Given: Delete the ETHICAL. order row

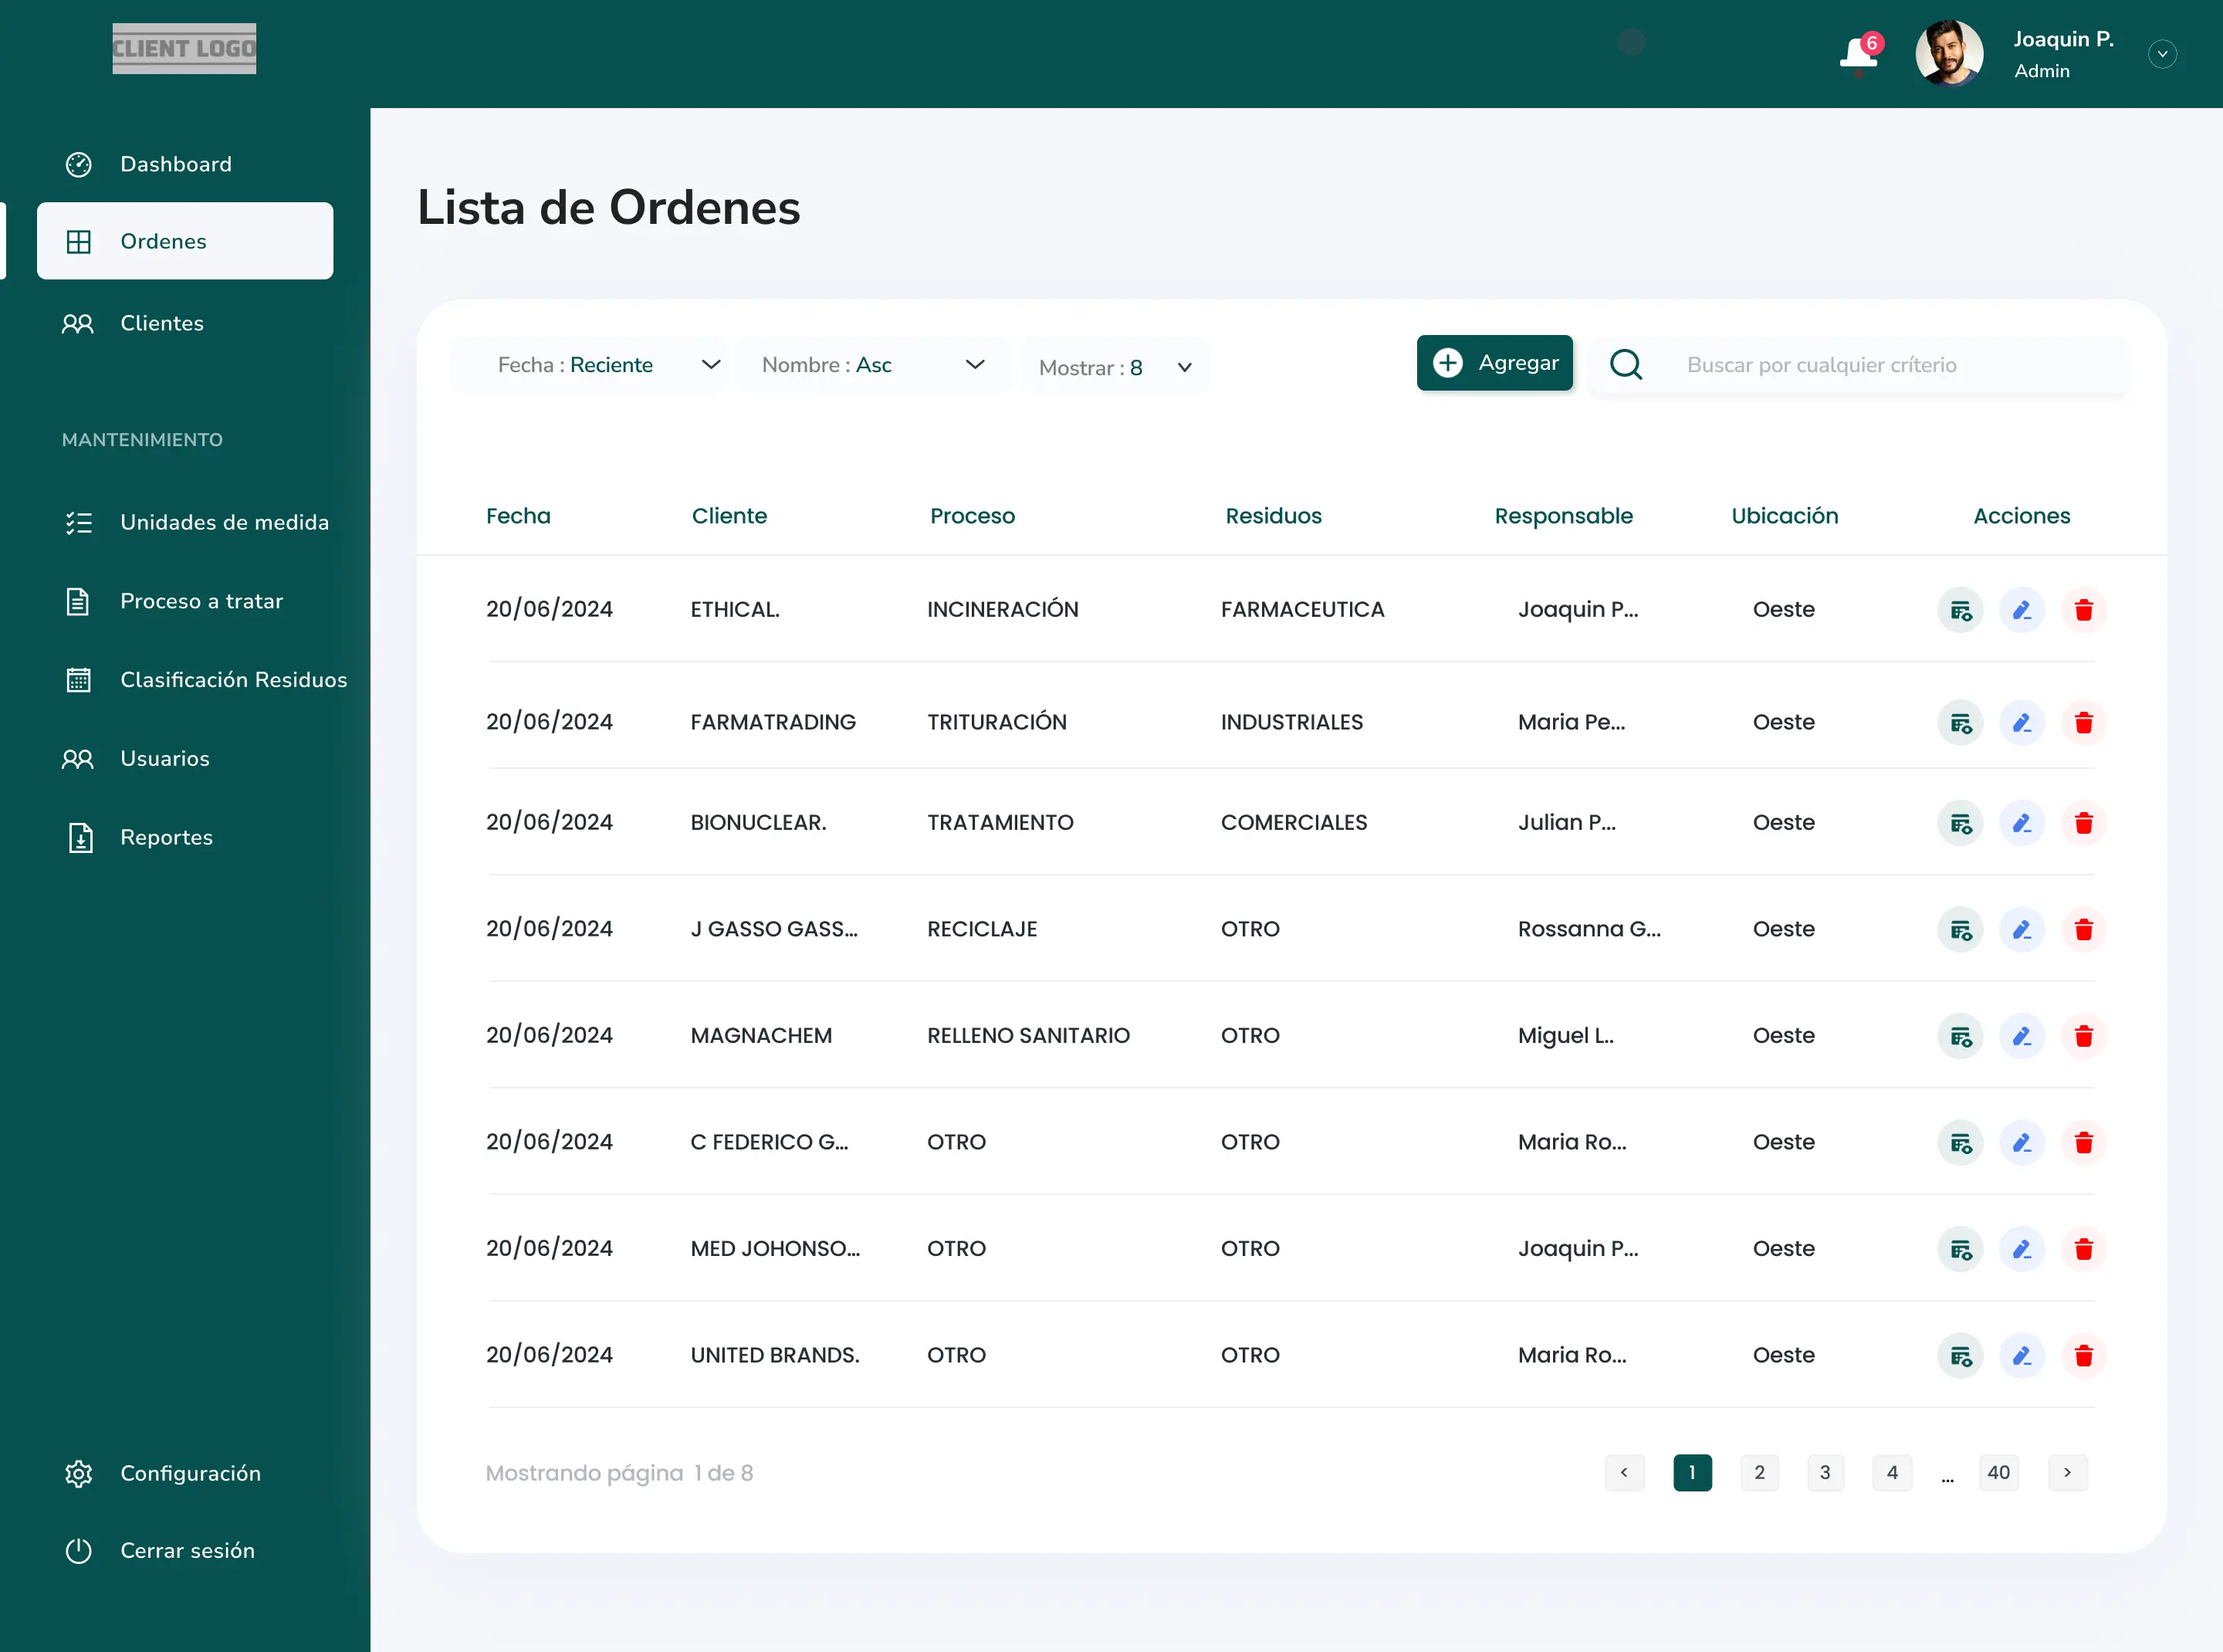Looking at the screenshot, I should point(2083,610).
